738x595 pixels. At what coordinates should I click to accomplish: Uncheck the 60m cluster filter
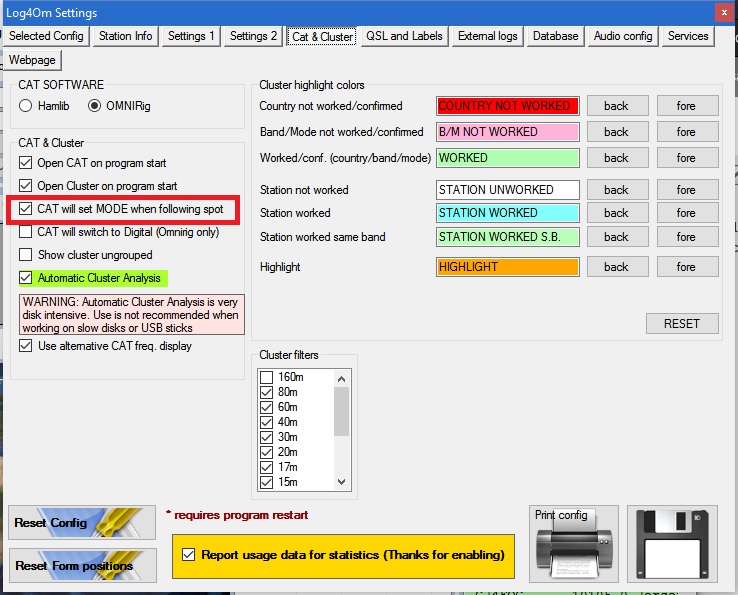pos(266,407)
